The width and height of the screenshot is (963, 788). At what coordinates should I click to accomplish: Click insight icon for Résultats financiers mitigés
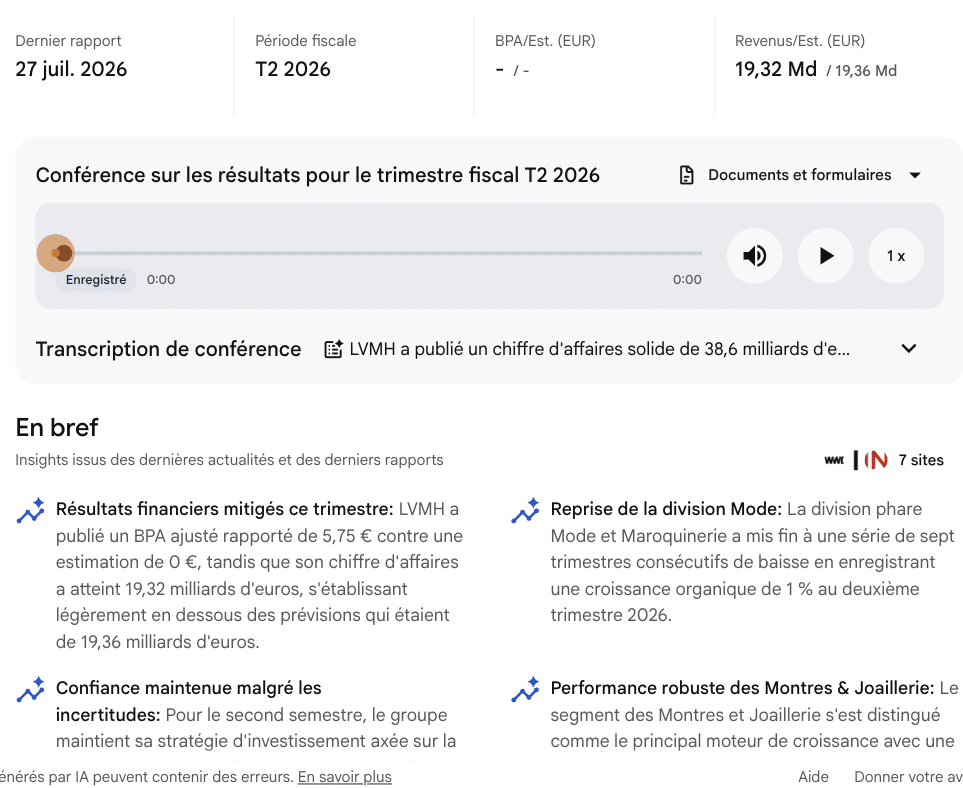click(x=31, y=510)
